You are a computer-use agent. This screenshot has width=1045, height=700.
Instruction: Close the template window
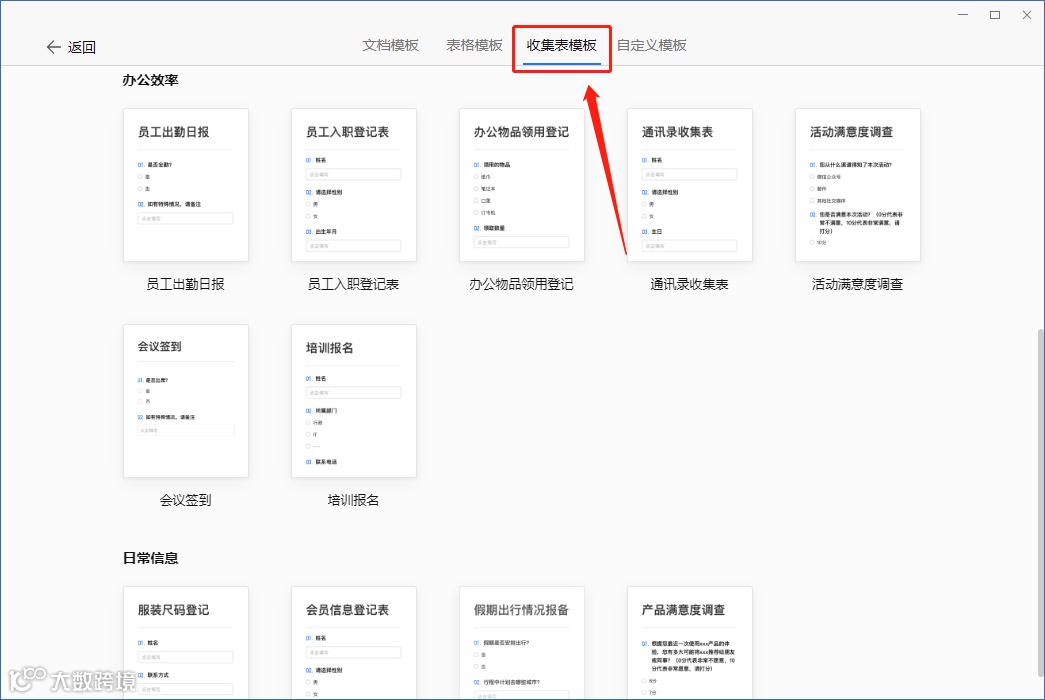(x=1027, y=15)
